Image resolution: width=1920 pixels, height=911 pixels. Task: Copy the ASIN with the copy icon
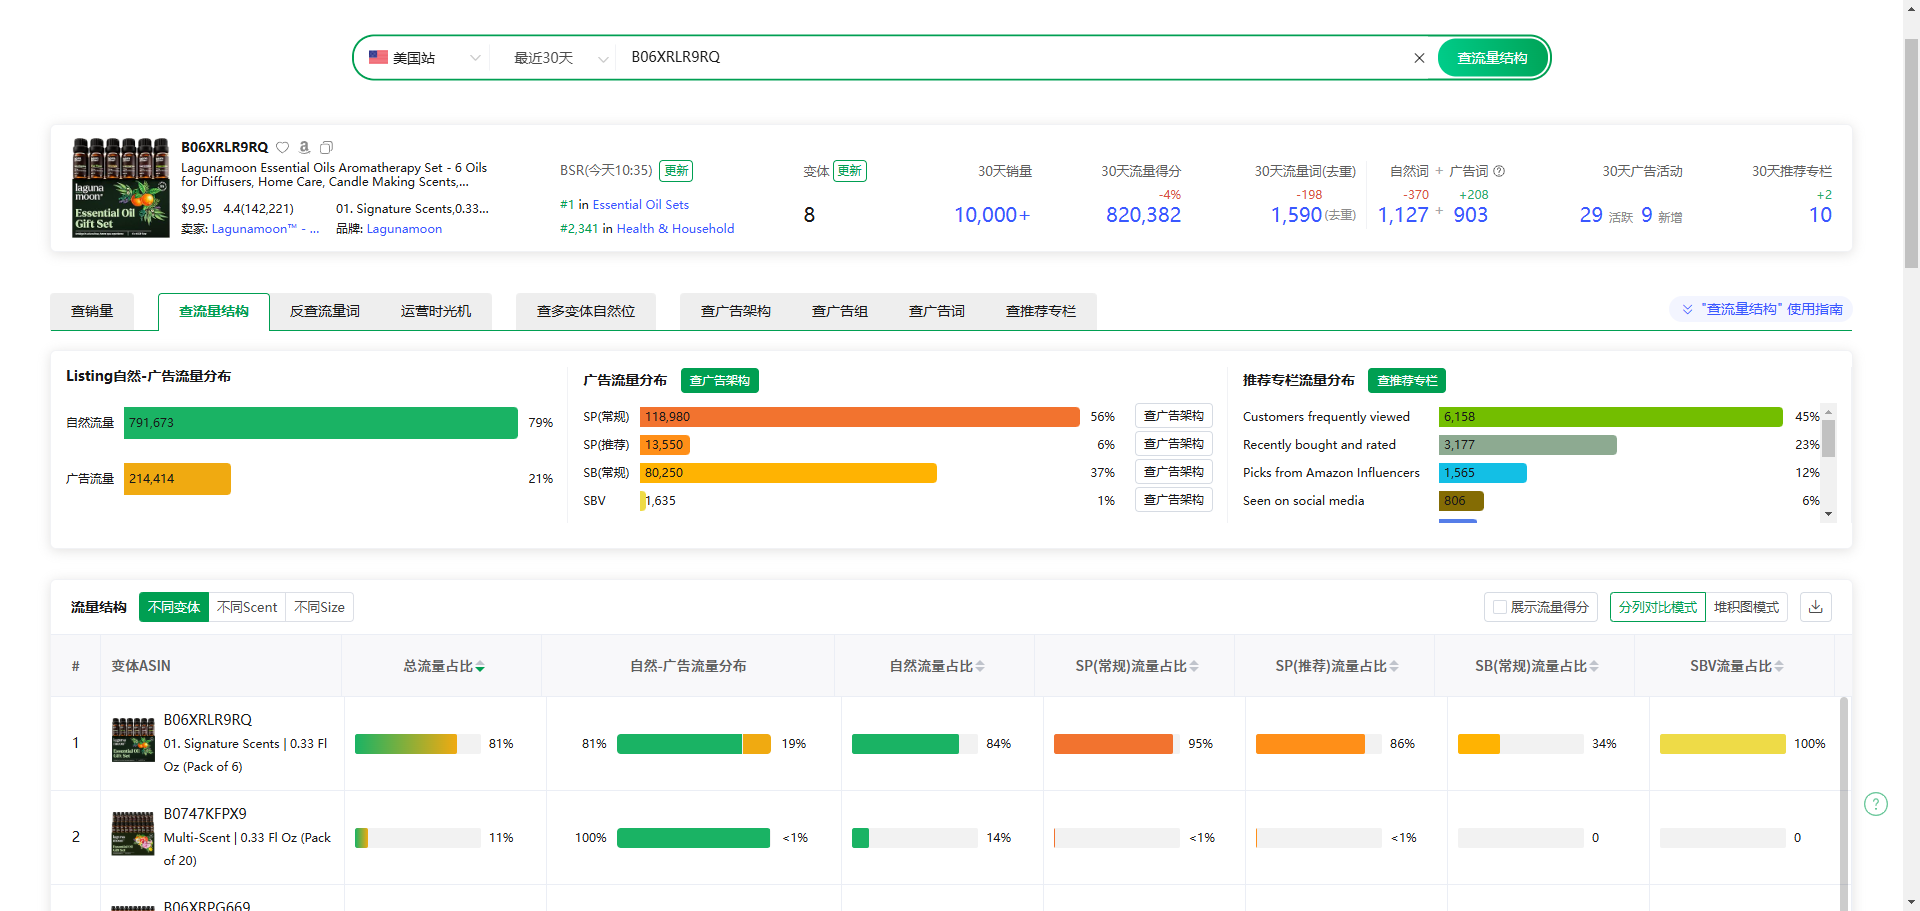(x=326, y=147)
